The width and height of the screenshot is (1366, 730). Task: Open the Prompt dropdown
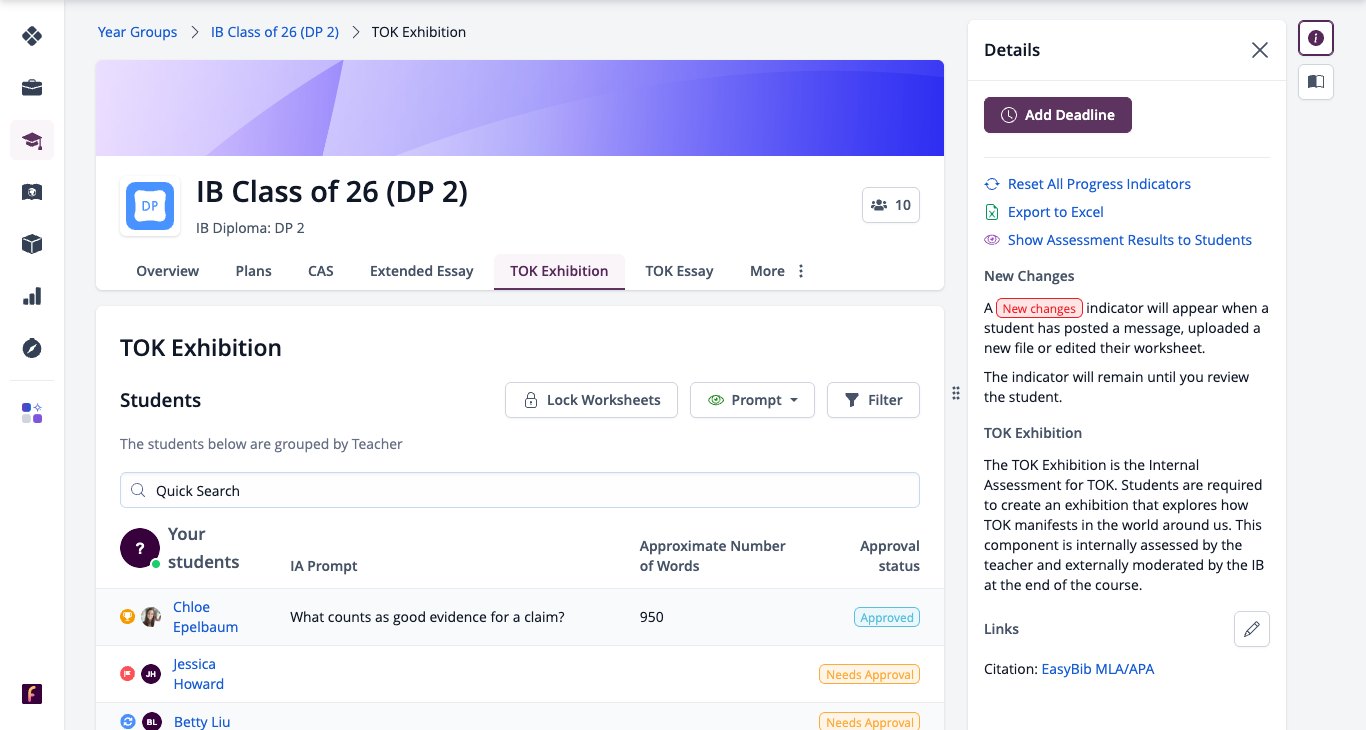753,400
